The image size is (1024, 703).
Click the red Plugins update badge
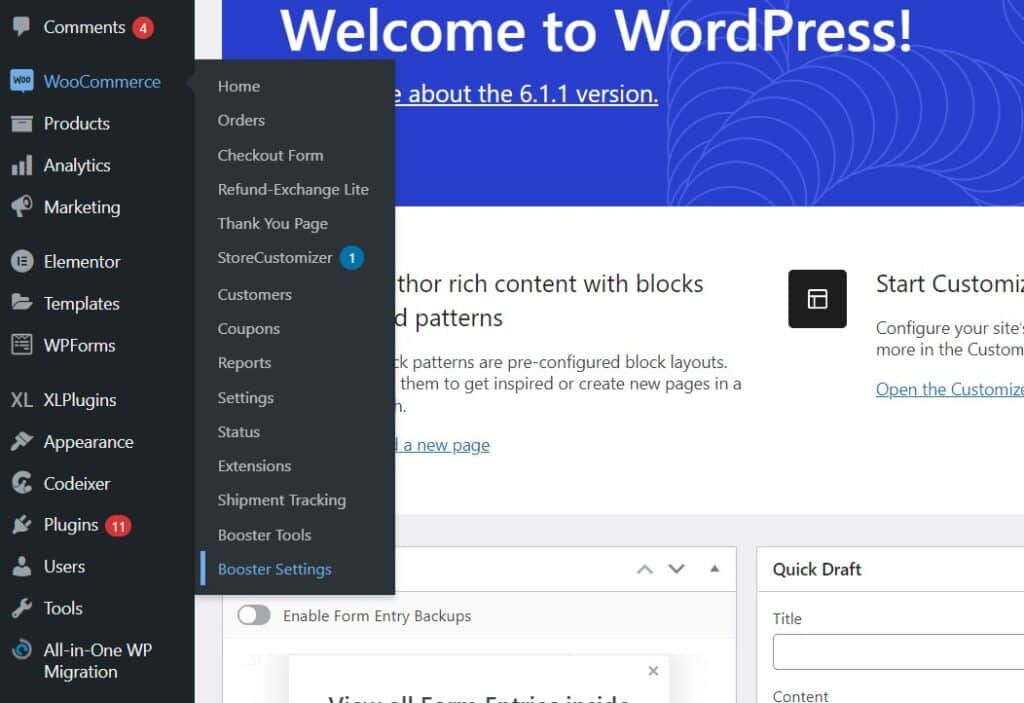(118, 526)
